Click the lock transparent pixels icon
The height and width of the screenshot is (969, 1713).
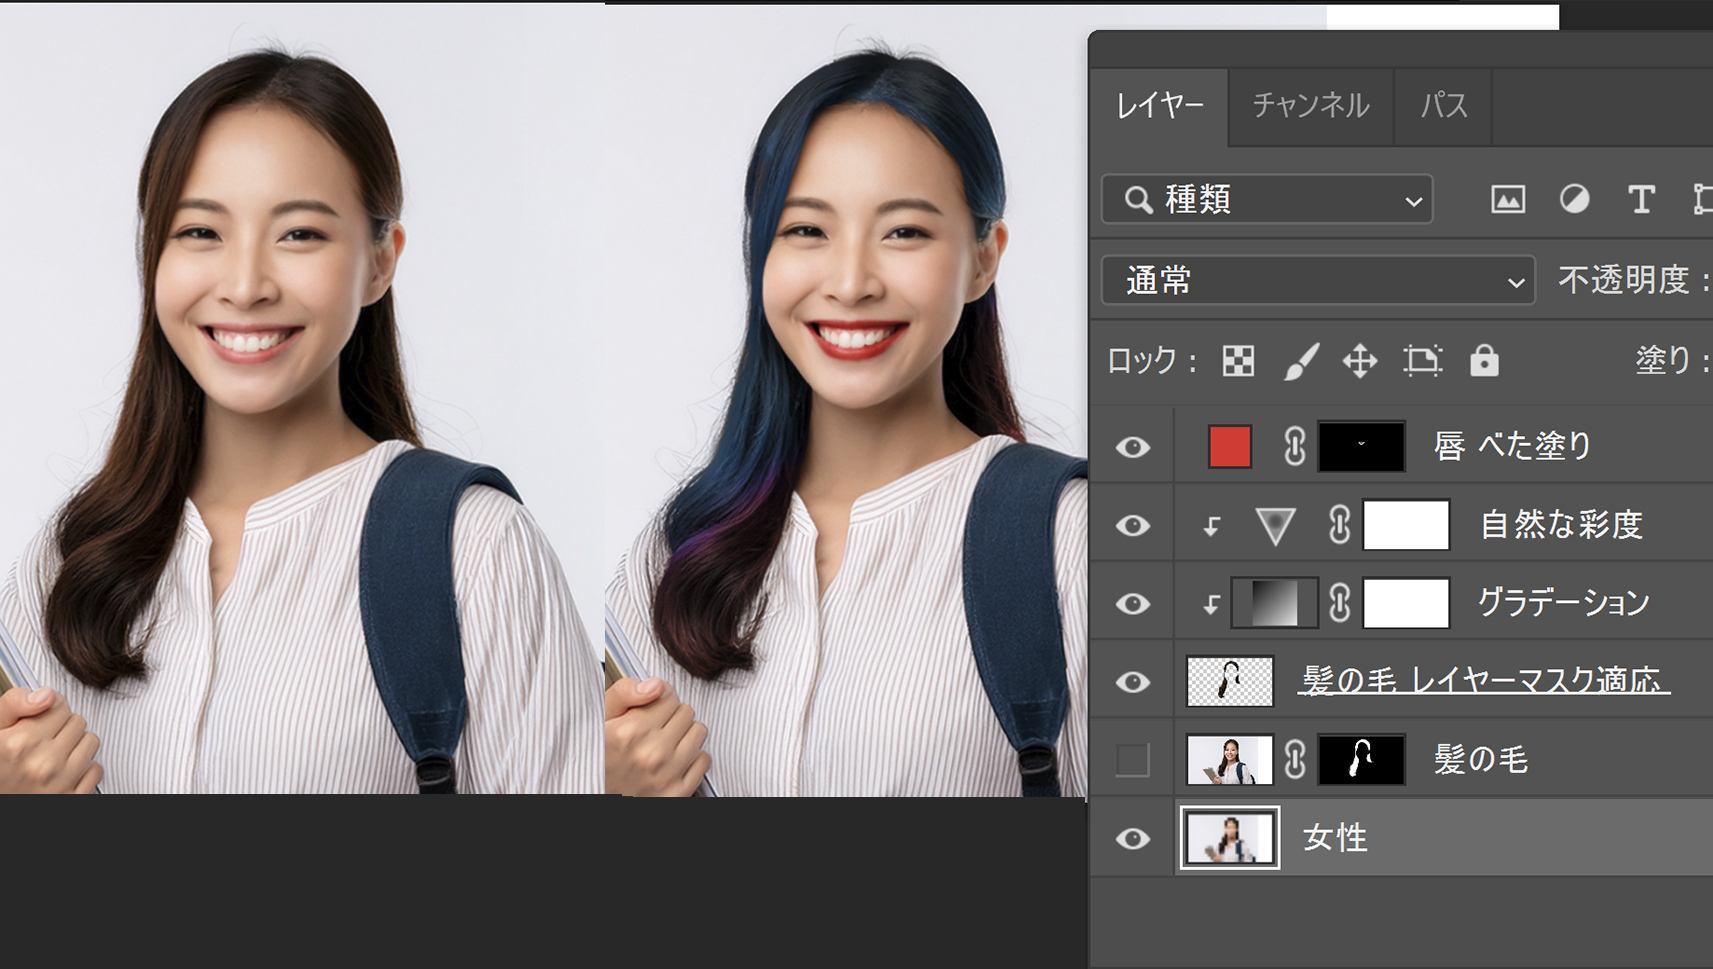(1238, 361)
